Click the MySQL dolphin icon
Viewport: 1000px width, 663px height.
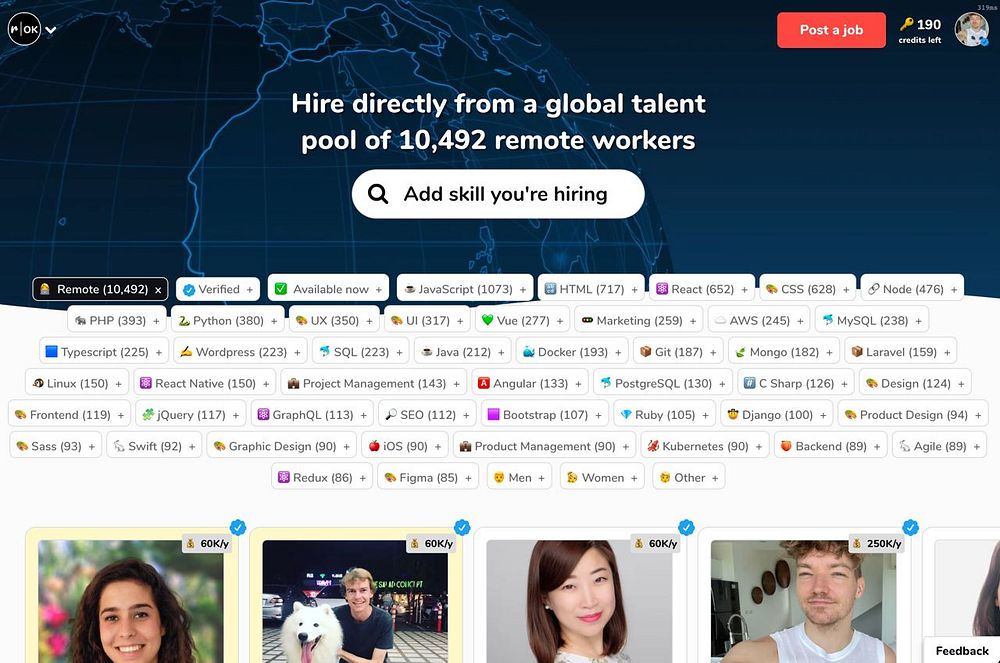coord(828,320)
